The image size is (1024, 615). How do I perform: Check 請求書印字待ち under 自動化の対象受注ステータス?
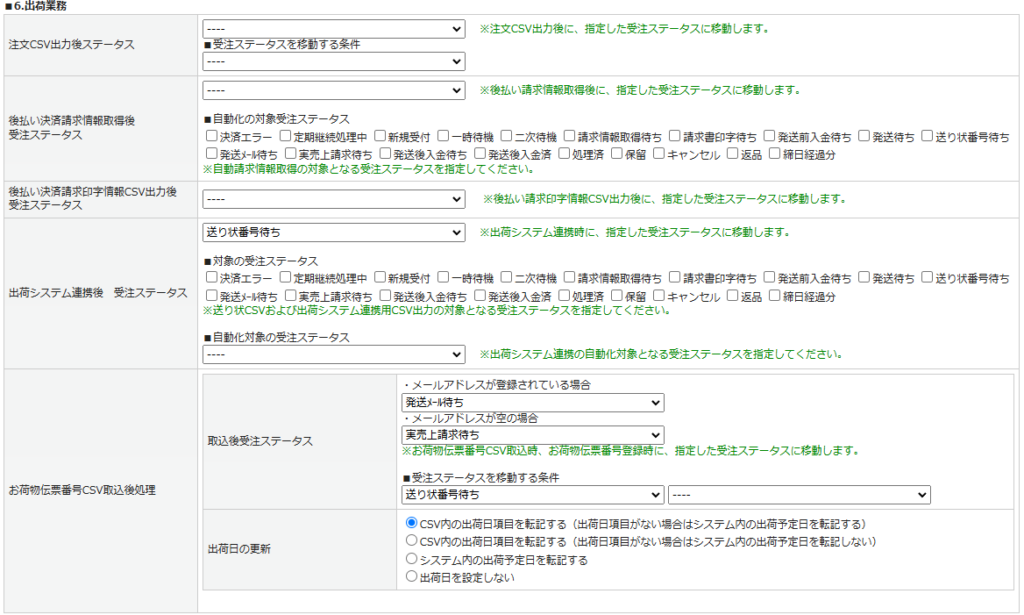point(675,136)
